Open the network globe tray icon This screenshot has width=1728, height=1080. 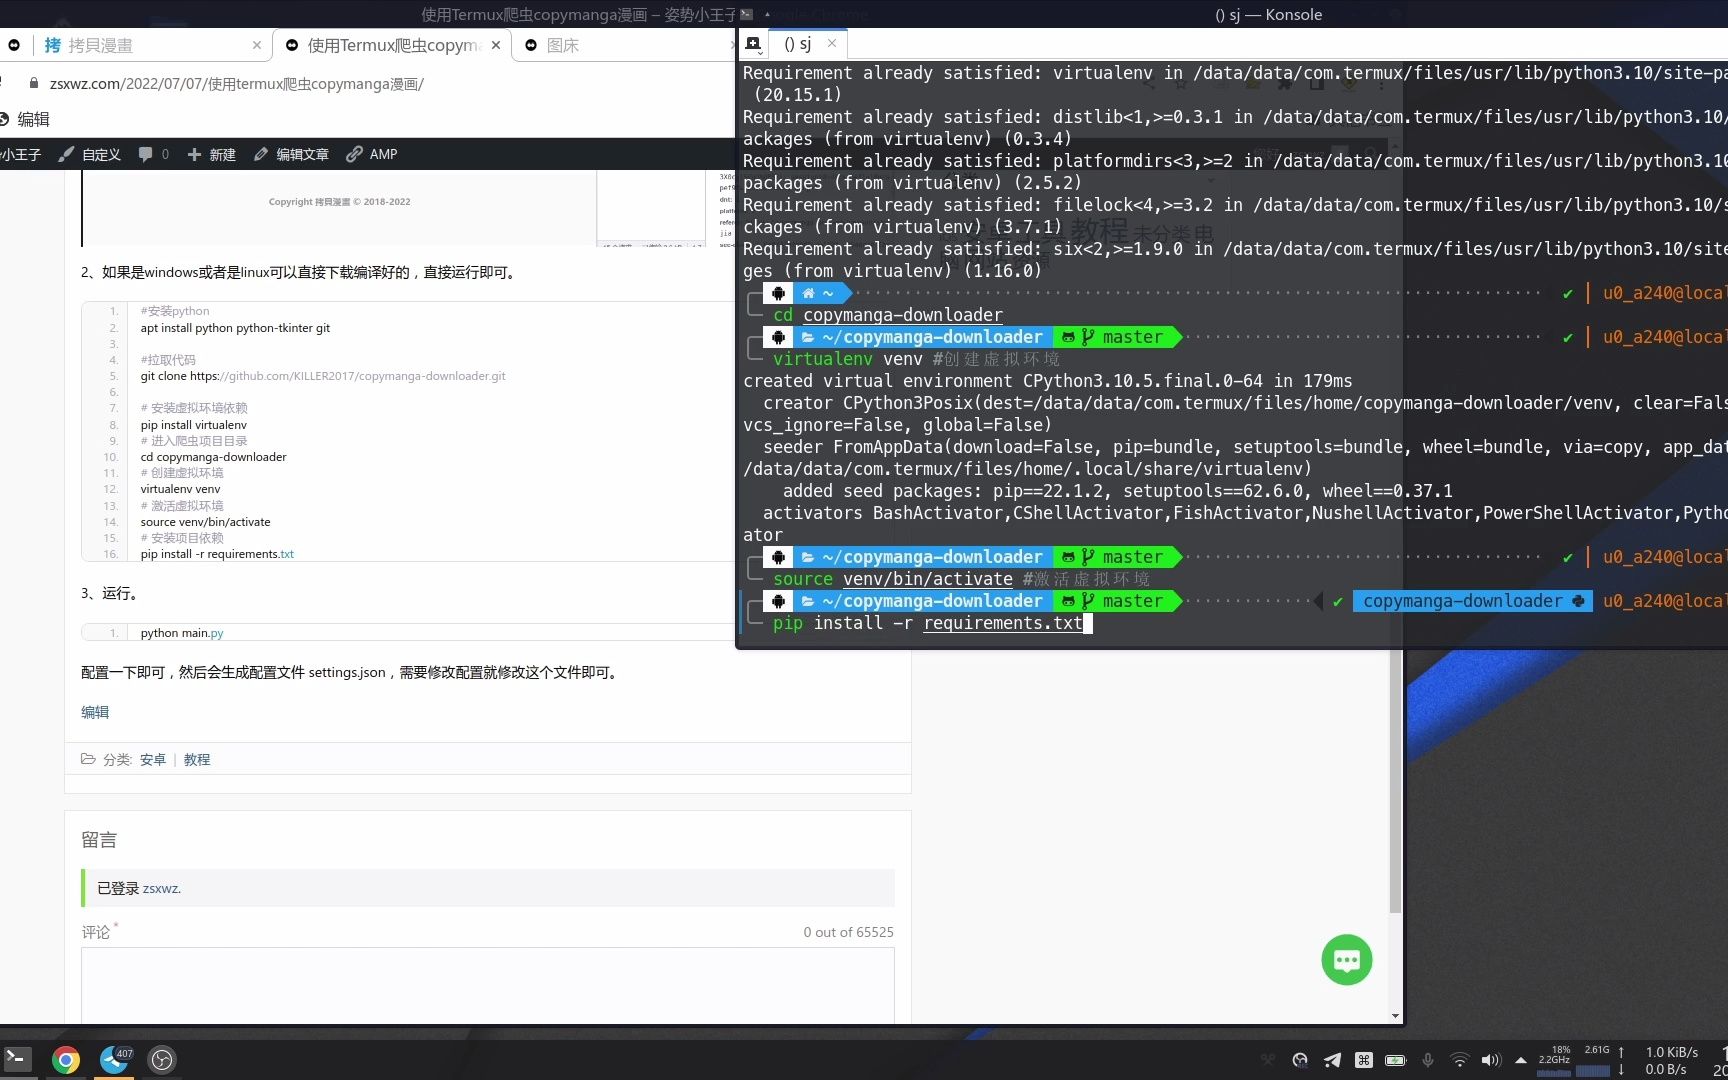point(1300,1060)
